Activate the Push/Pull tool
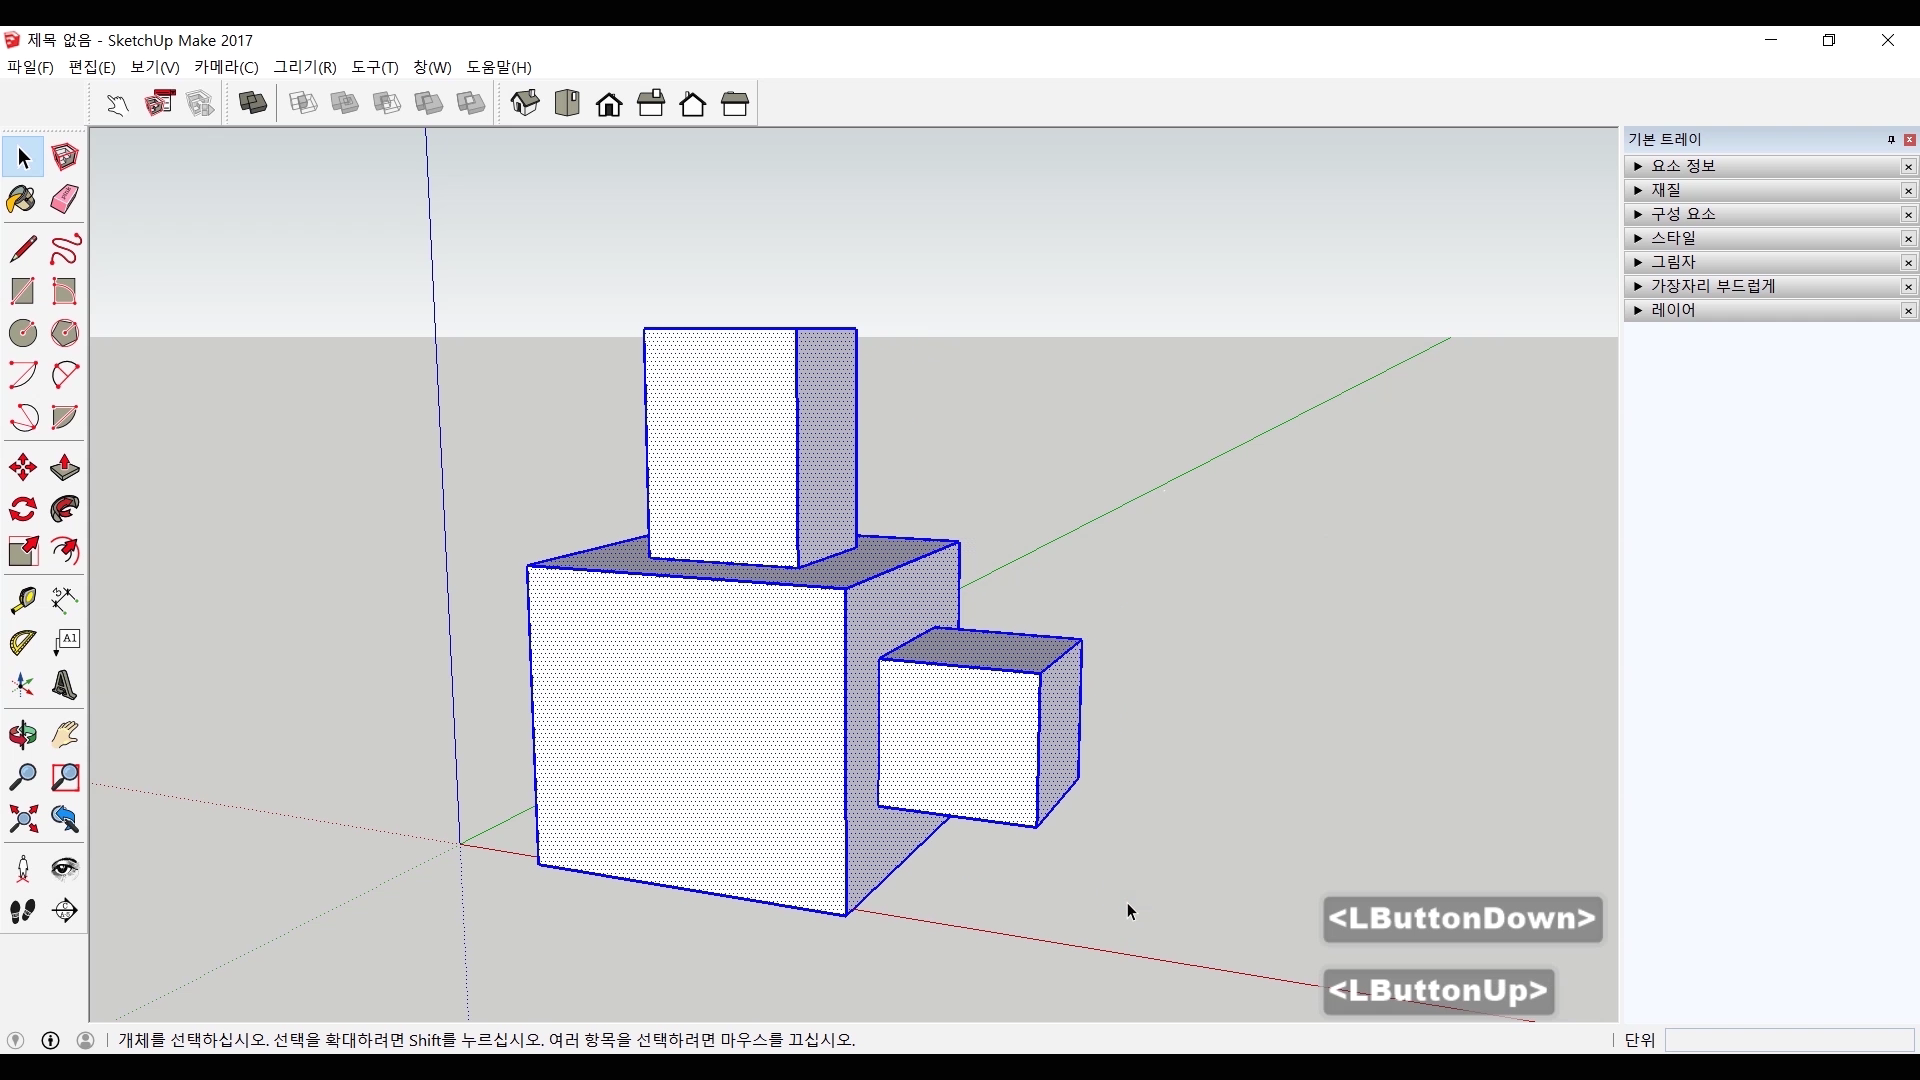The width and height of the screenshot is (1920, 1080). (x=65, y=468)
